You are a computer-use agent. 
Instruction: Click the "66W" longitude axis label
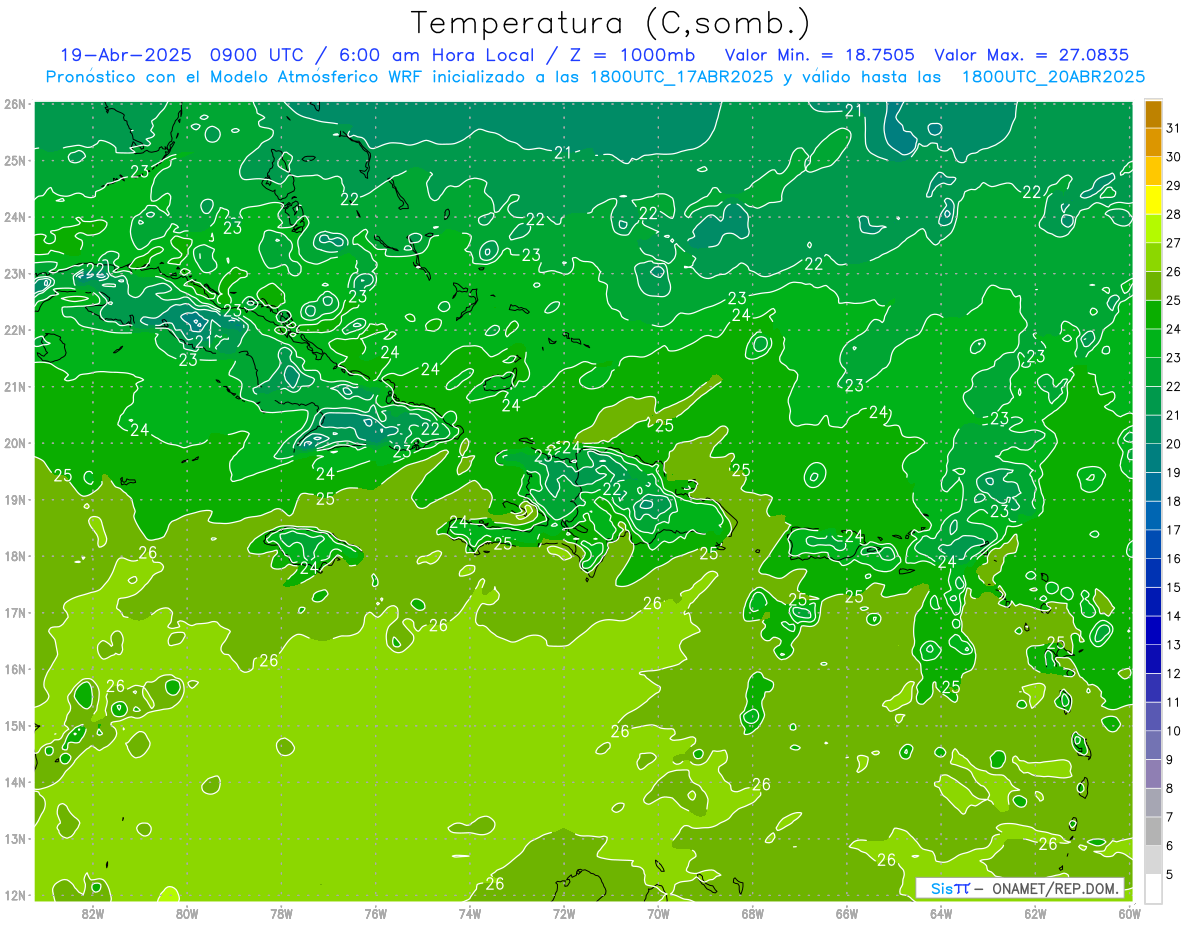[847, 913]
